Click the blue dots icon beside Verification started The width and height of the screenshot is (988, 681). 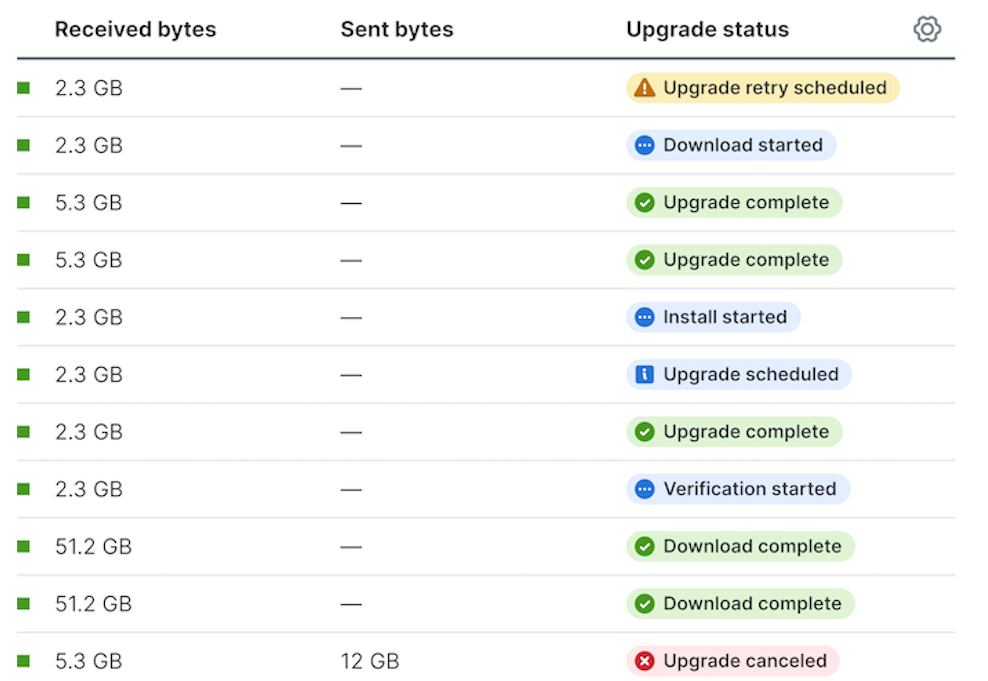(x=645, y=489)
